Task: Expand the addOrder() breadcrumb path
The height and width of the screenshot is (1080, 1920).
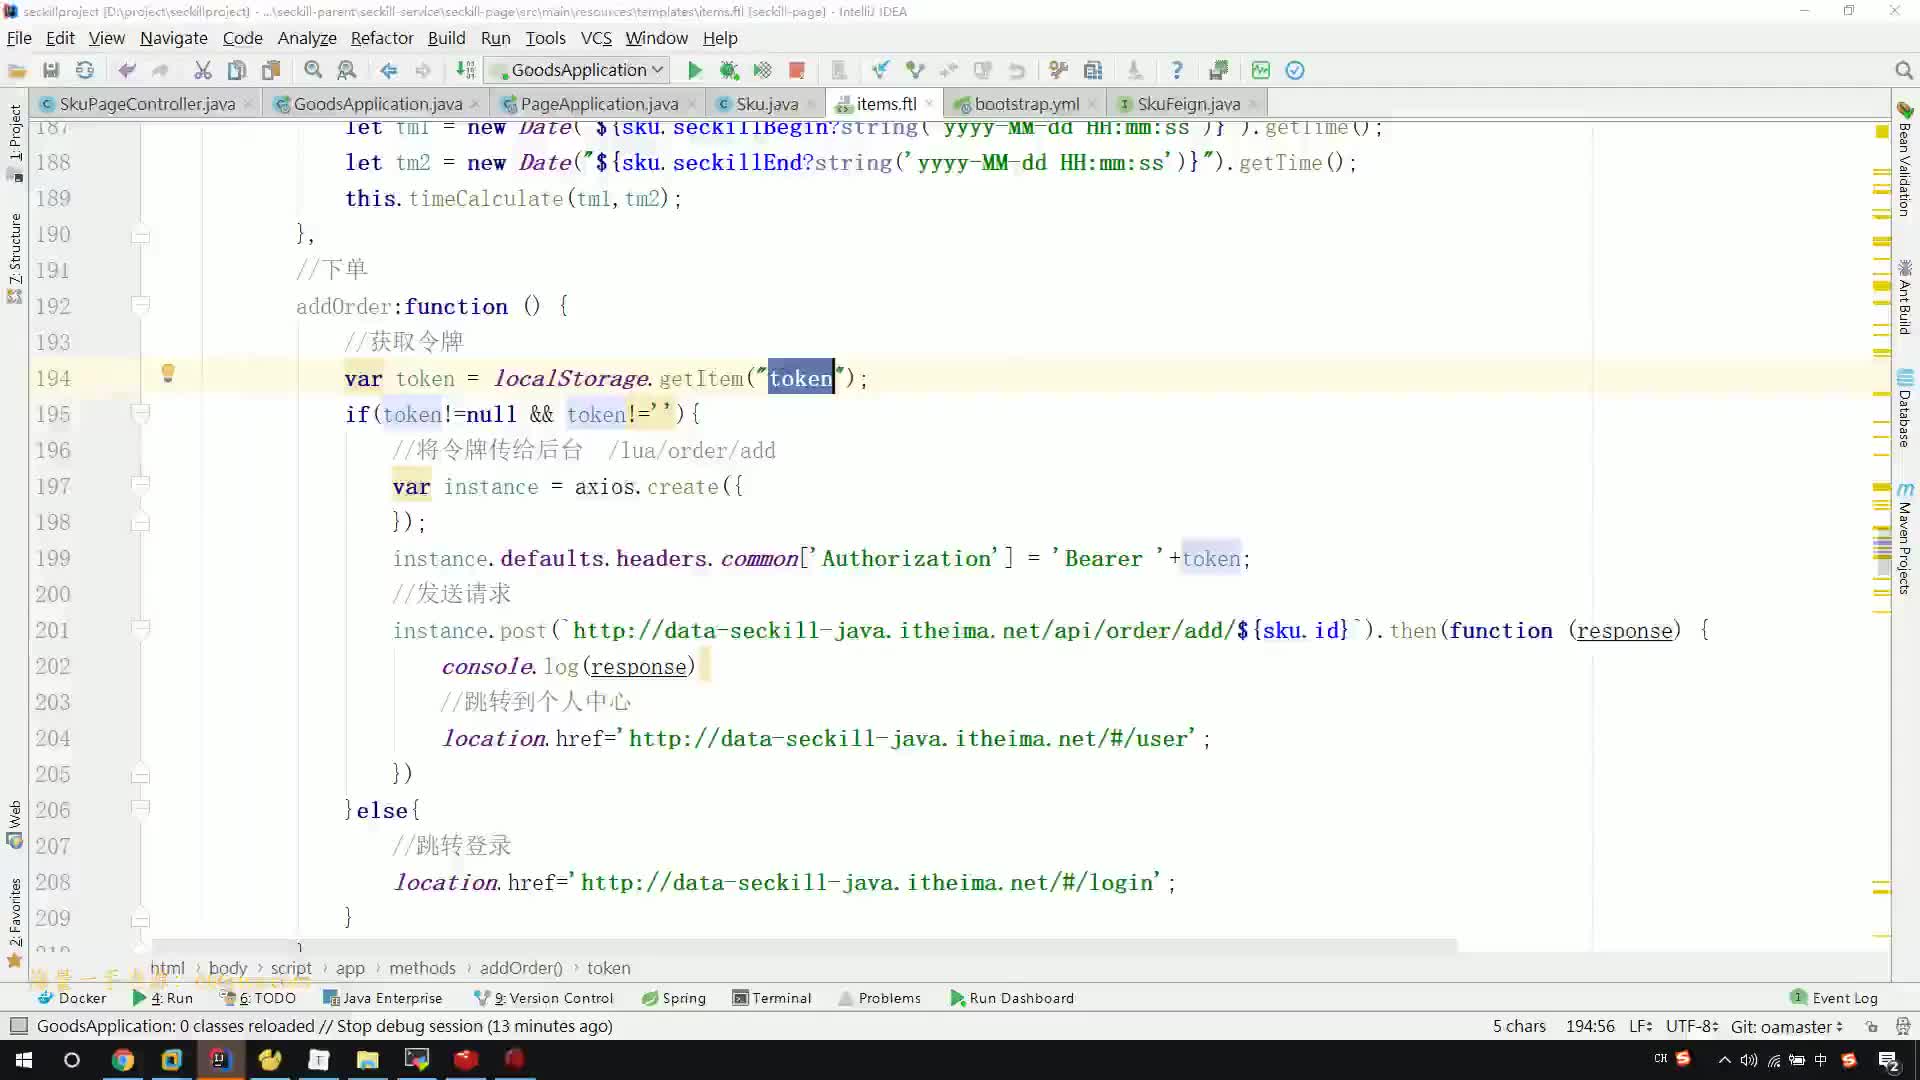Action: coord(522,967)
